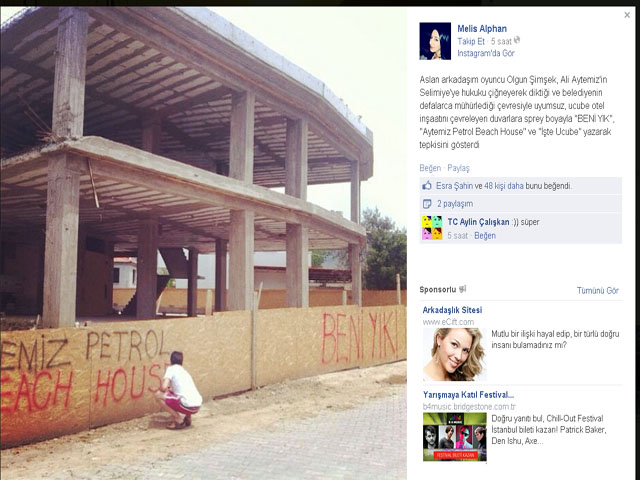Like the post with Beğen

pyautogui.click(x=430, y=168)
